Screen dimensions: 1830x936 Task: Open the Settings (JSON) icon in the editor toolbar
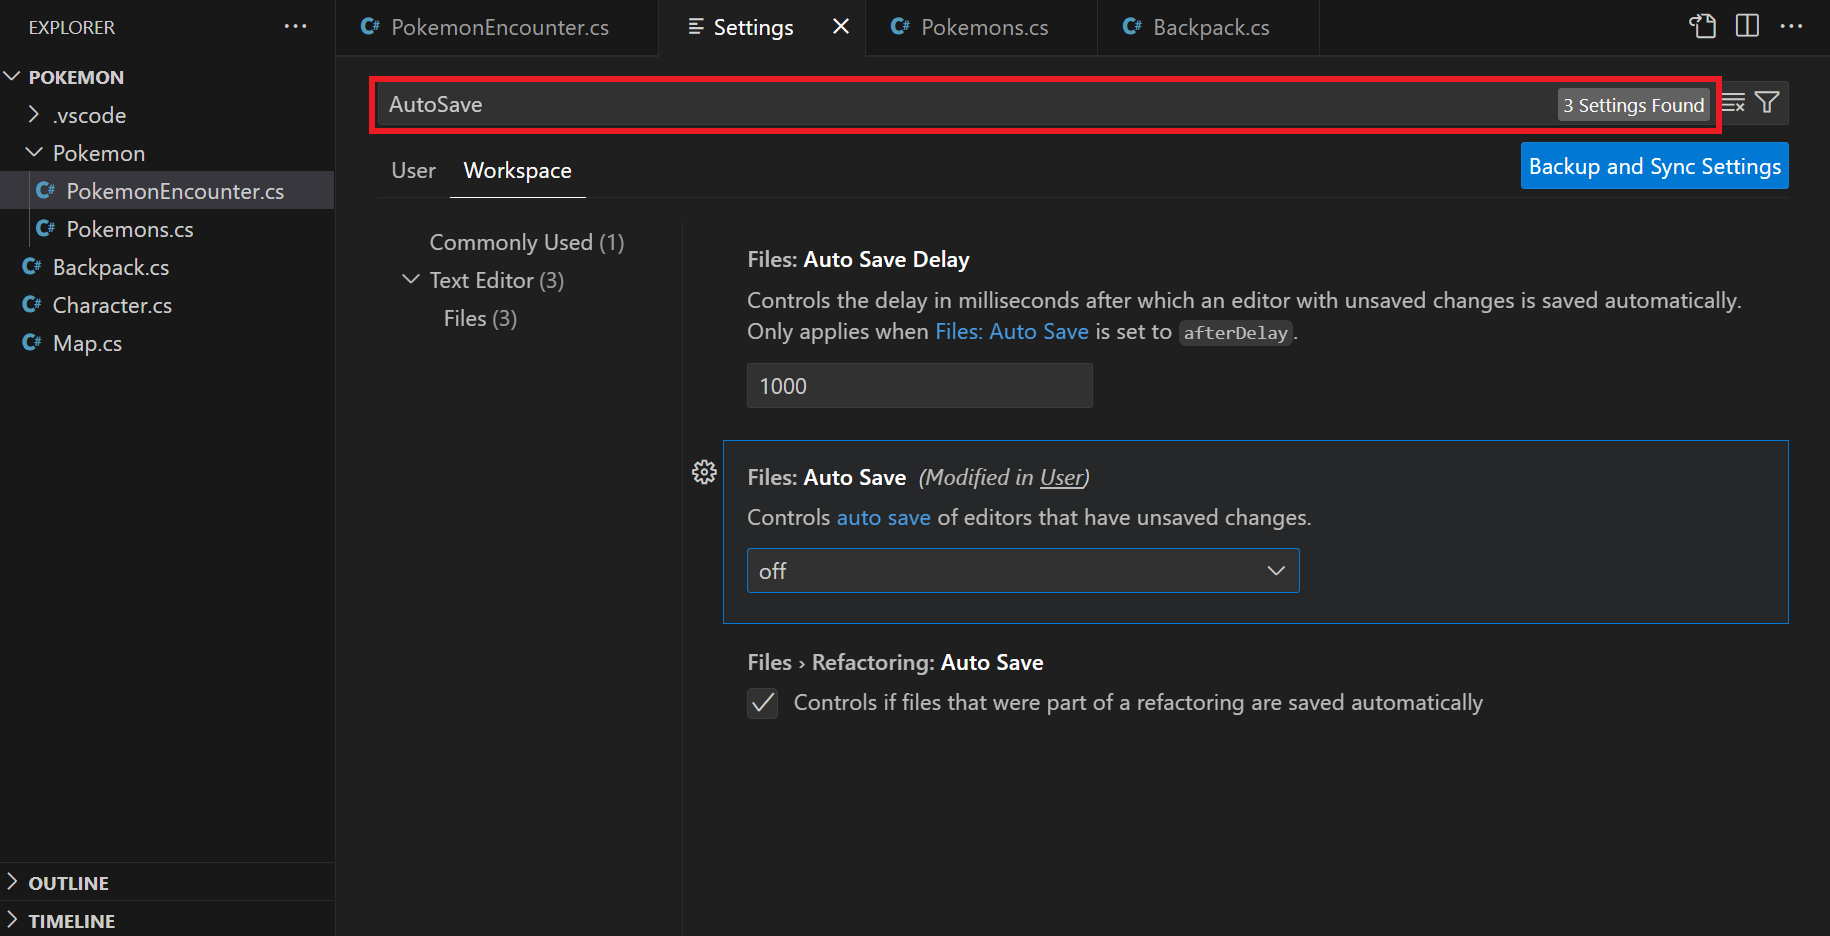click(1702, 26)
